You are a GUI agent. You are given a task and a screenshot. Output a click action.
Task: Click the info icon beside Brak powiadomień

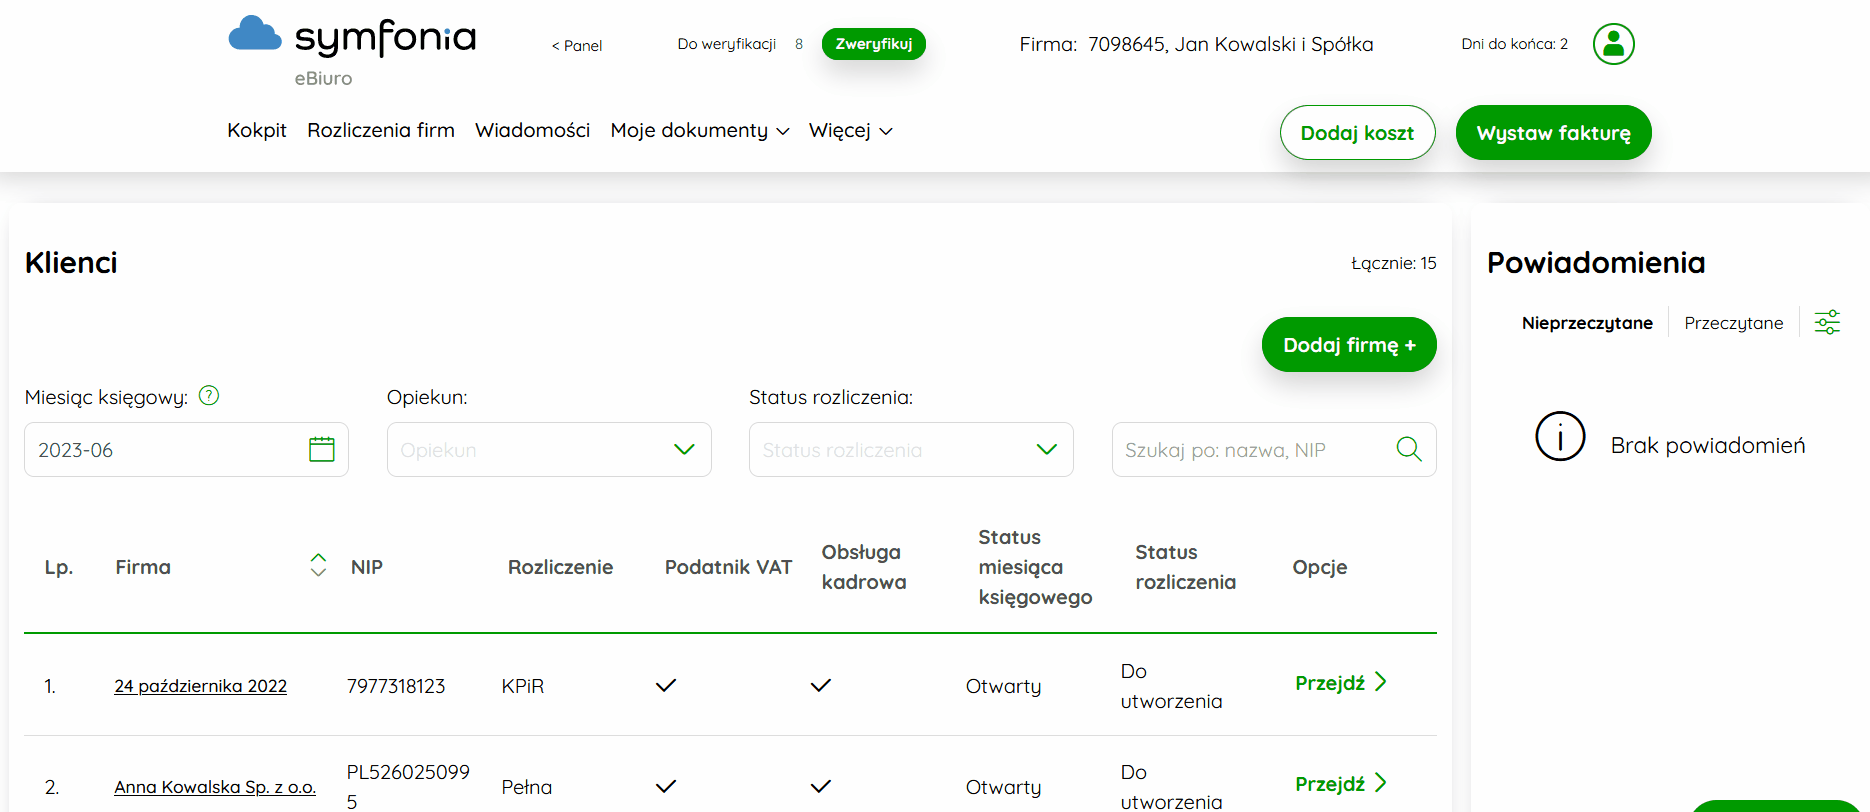click(x=1560, y=436)
